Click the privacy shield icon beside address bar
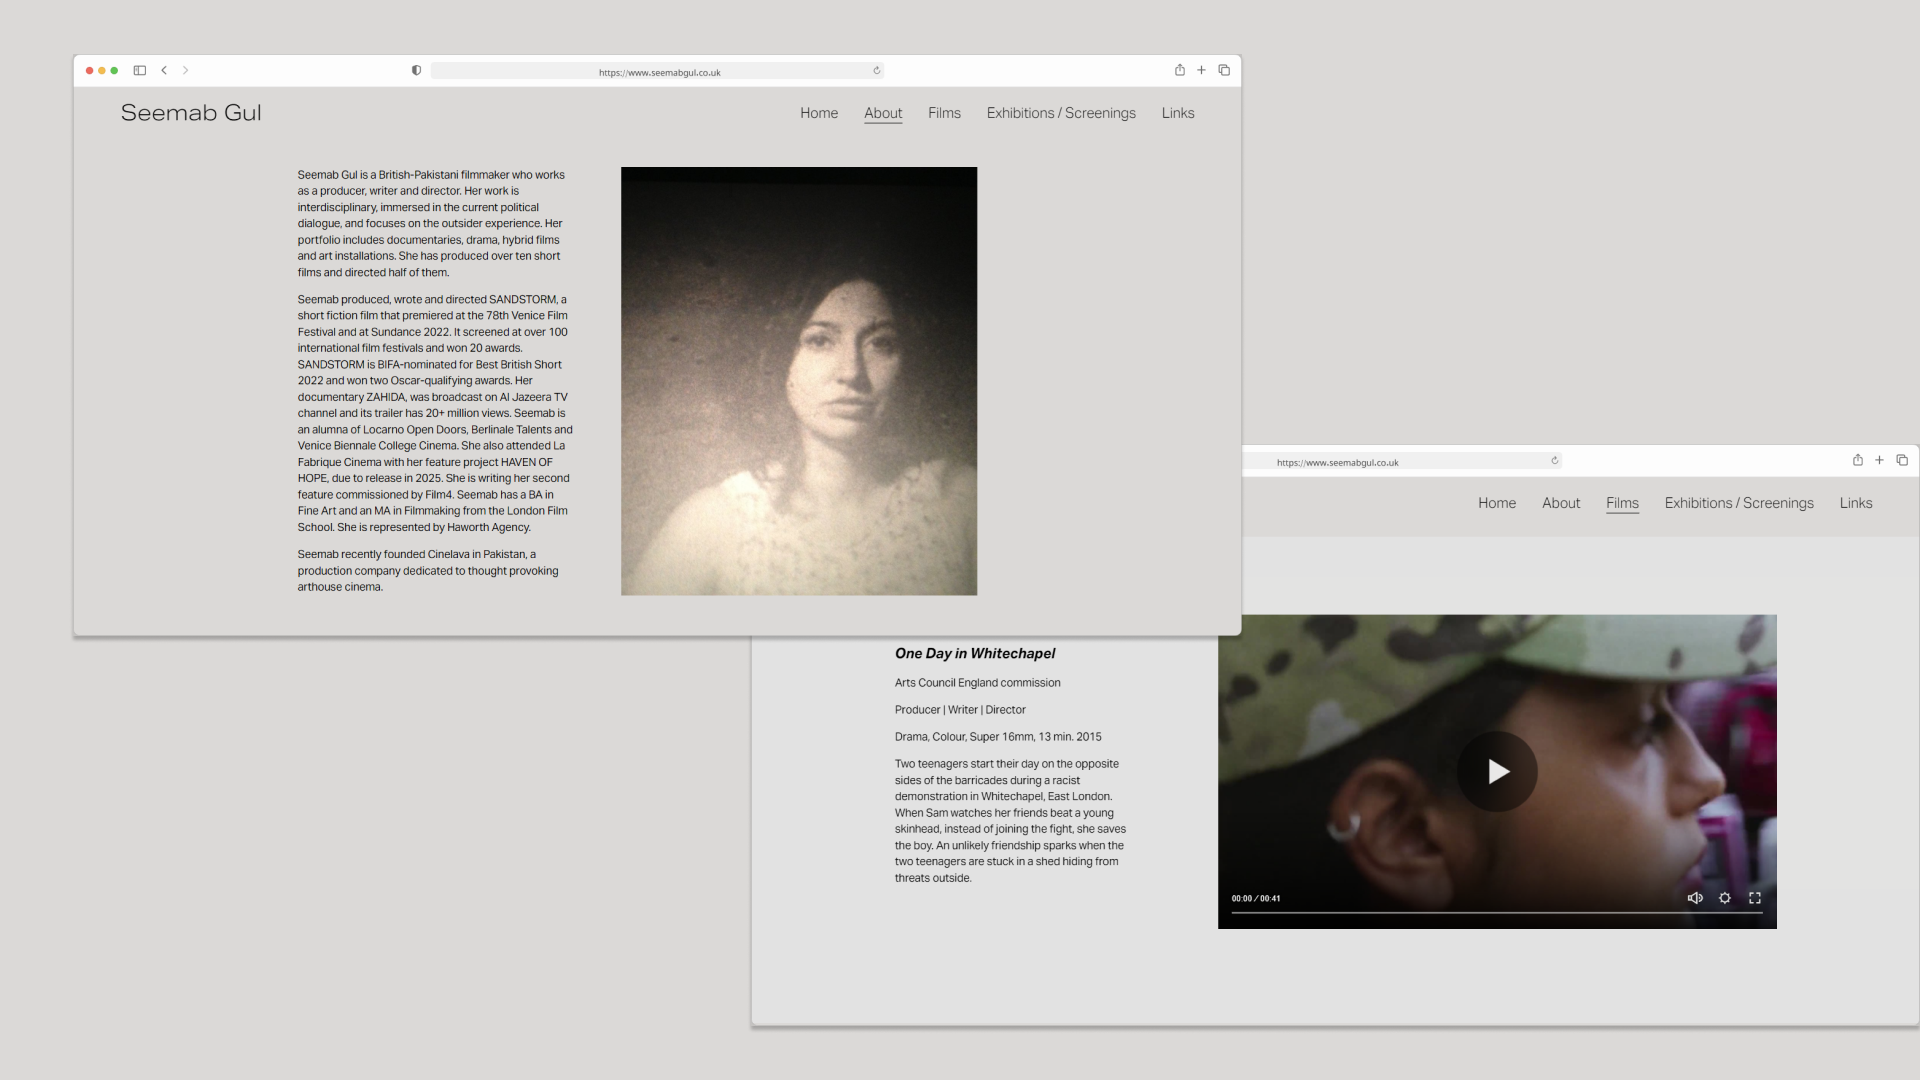 pos(416,70)
